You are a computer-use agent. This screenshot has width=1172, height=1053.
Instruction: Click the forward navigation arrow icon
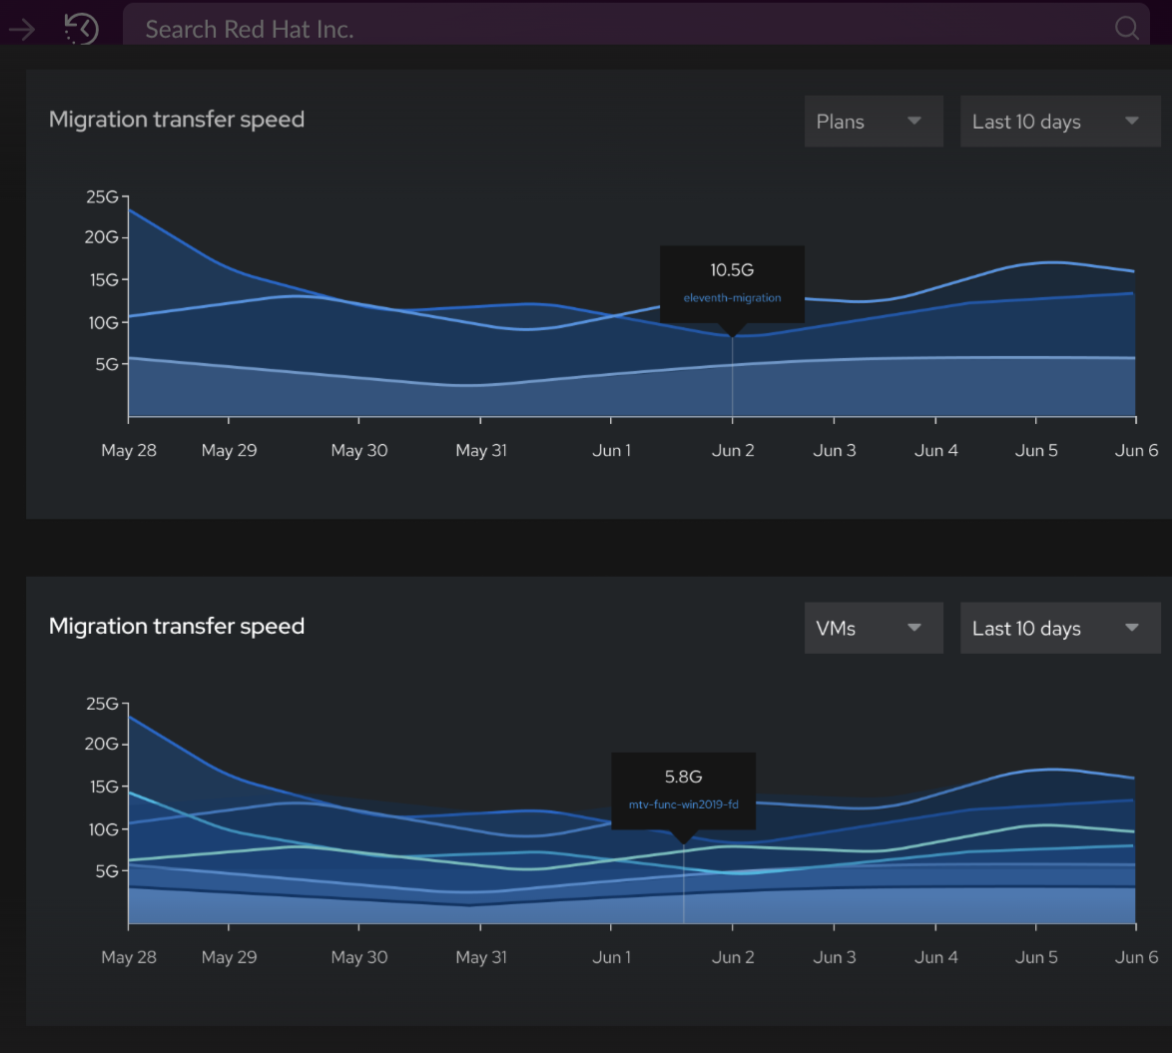coord(21,29)
